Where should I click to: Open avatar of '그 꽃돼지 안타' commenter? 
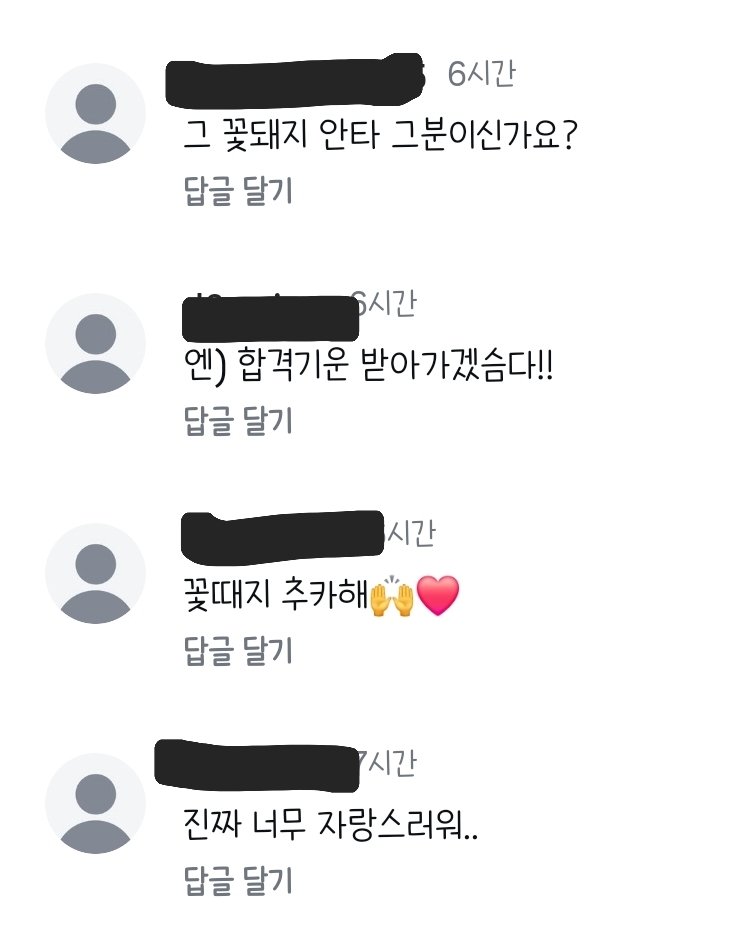pos(95,114)
